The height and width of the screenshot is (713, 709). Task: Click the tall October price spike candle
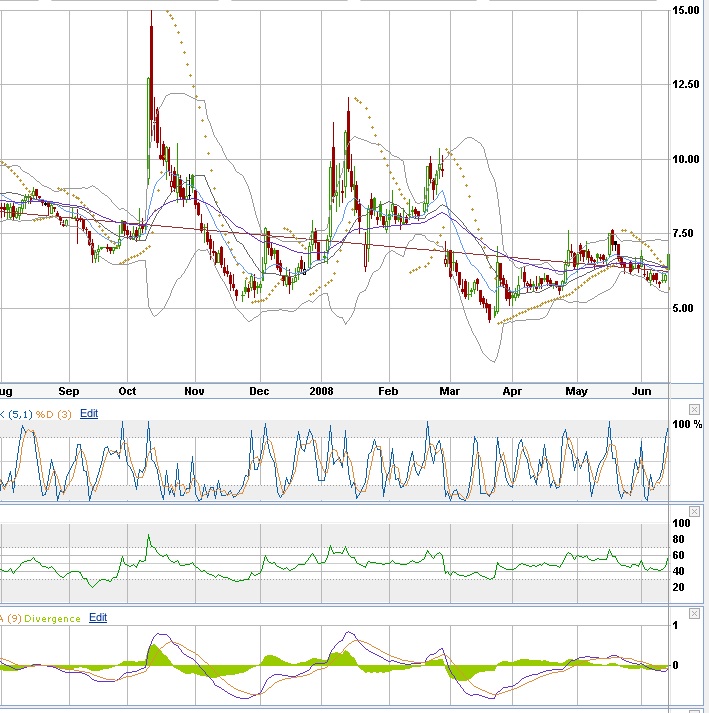(x=151, y=60)
